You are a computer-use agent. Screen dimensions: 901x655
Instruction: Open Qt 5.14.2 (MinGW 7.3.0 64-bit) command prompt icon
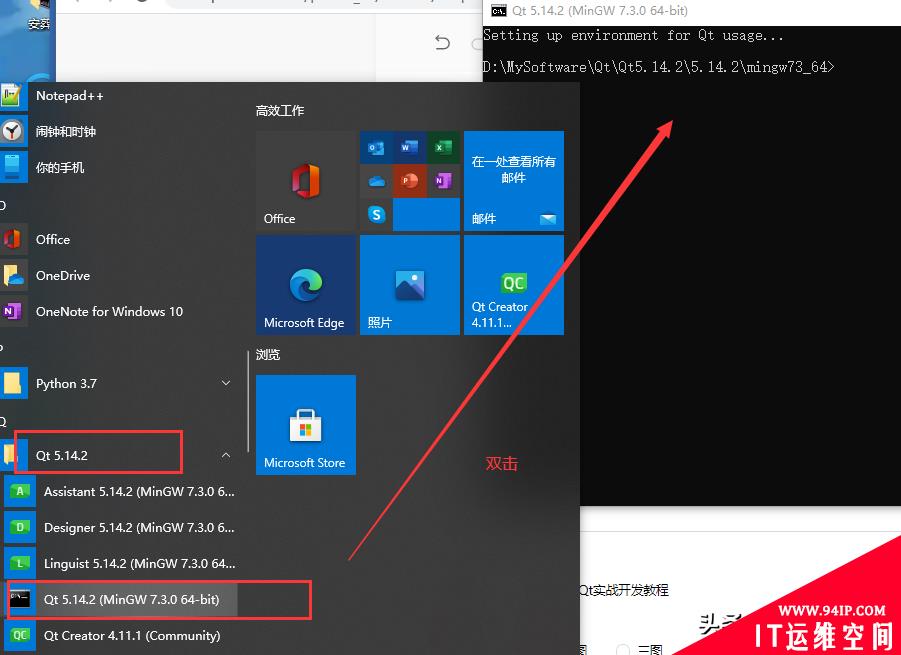[20, 599]
